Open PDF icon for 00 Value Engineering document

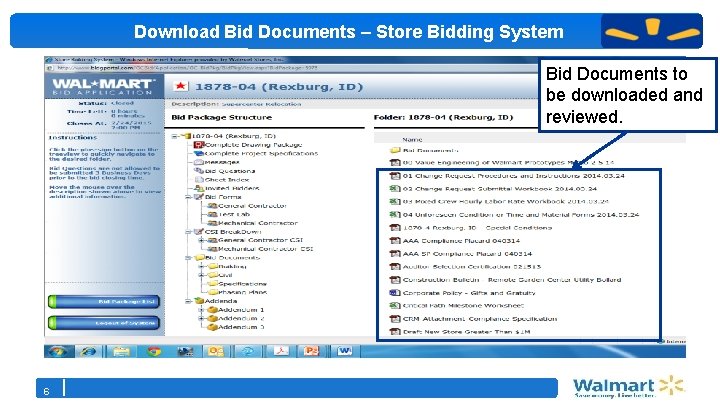click(395, 162)
